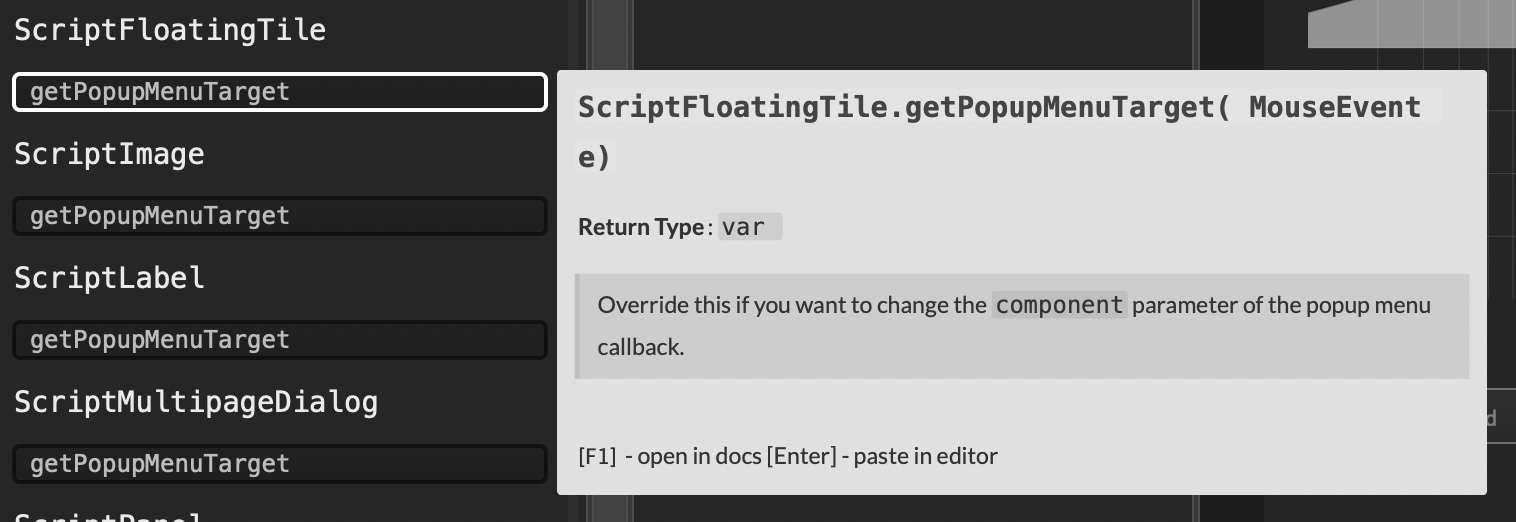Click the 'component' inline code word

tap(1059, 305)
